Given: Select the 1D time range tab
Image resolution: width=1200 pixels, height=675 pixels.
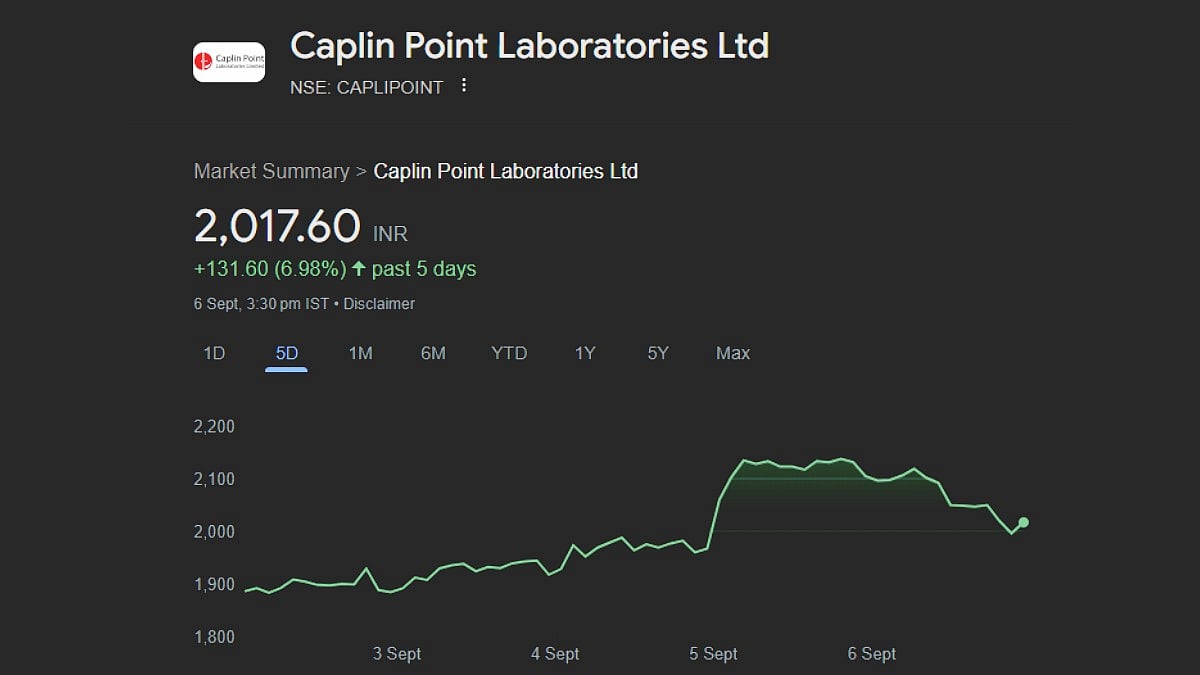Looking at the screenshot, I should (214, 353).
